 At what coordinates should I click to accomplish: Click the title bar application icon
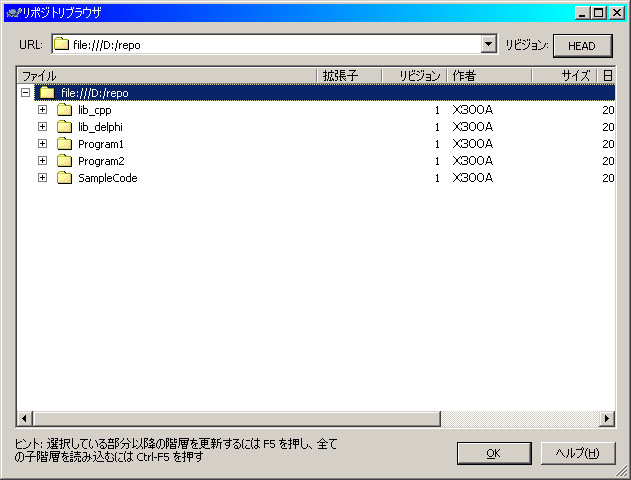pos(11,12)
